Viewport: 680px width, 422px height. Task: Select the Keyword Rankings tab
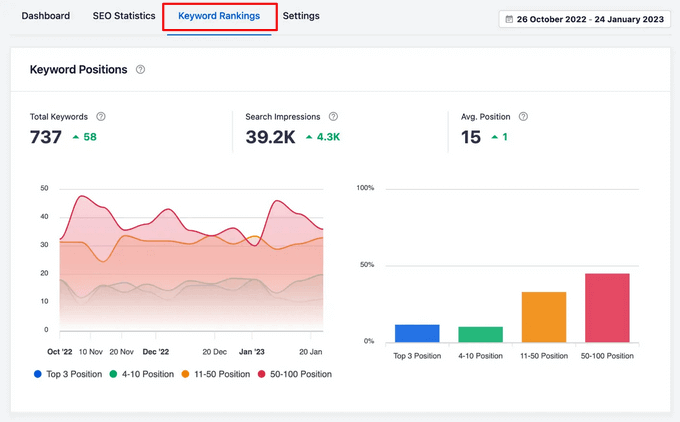coord(219,17)
